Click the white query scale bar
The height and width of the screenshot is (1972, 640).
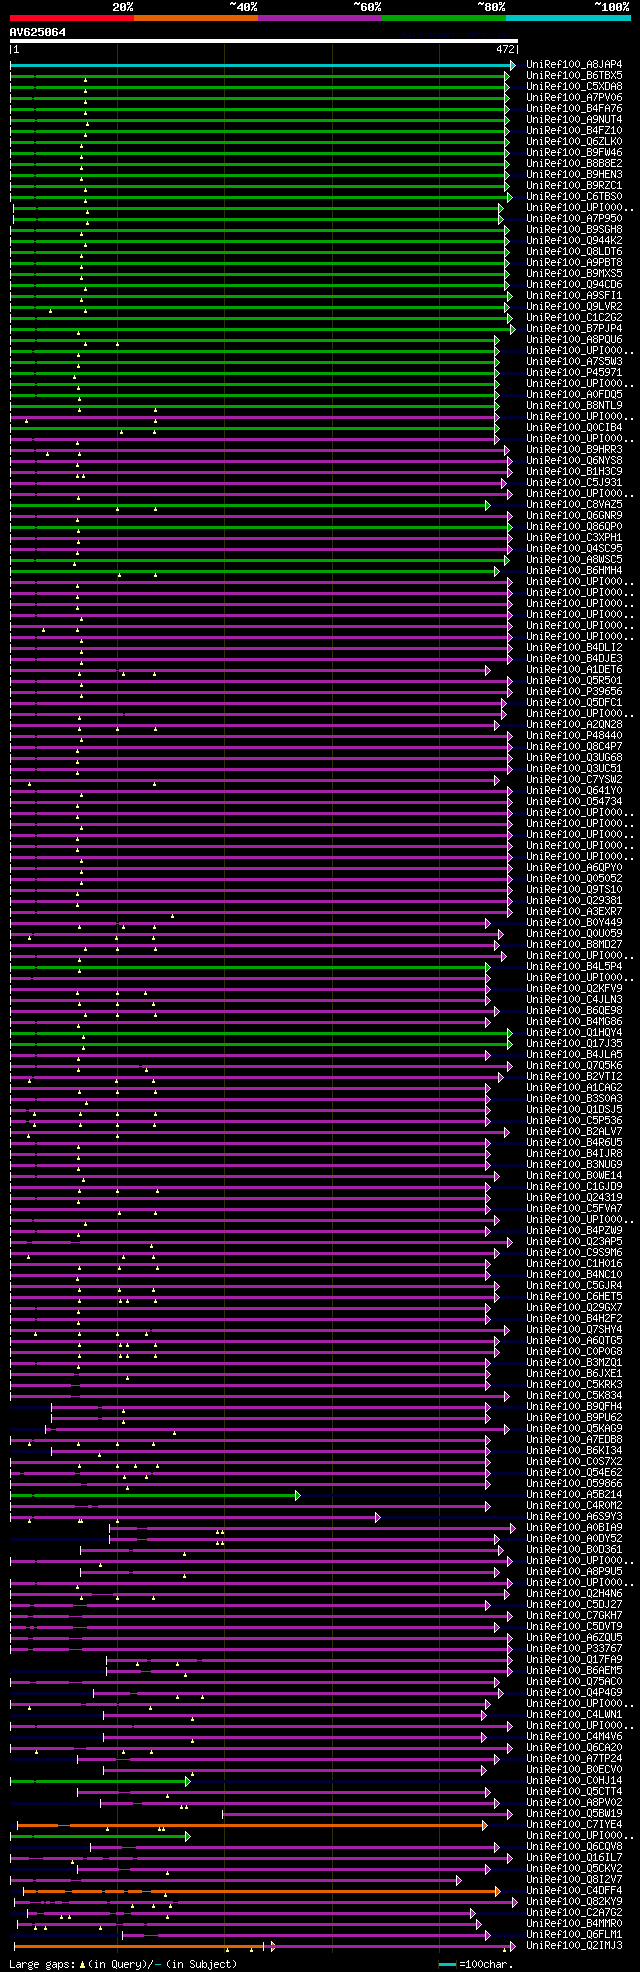[264, 41]
